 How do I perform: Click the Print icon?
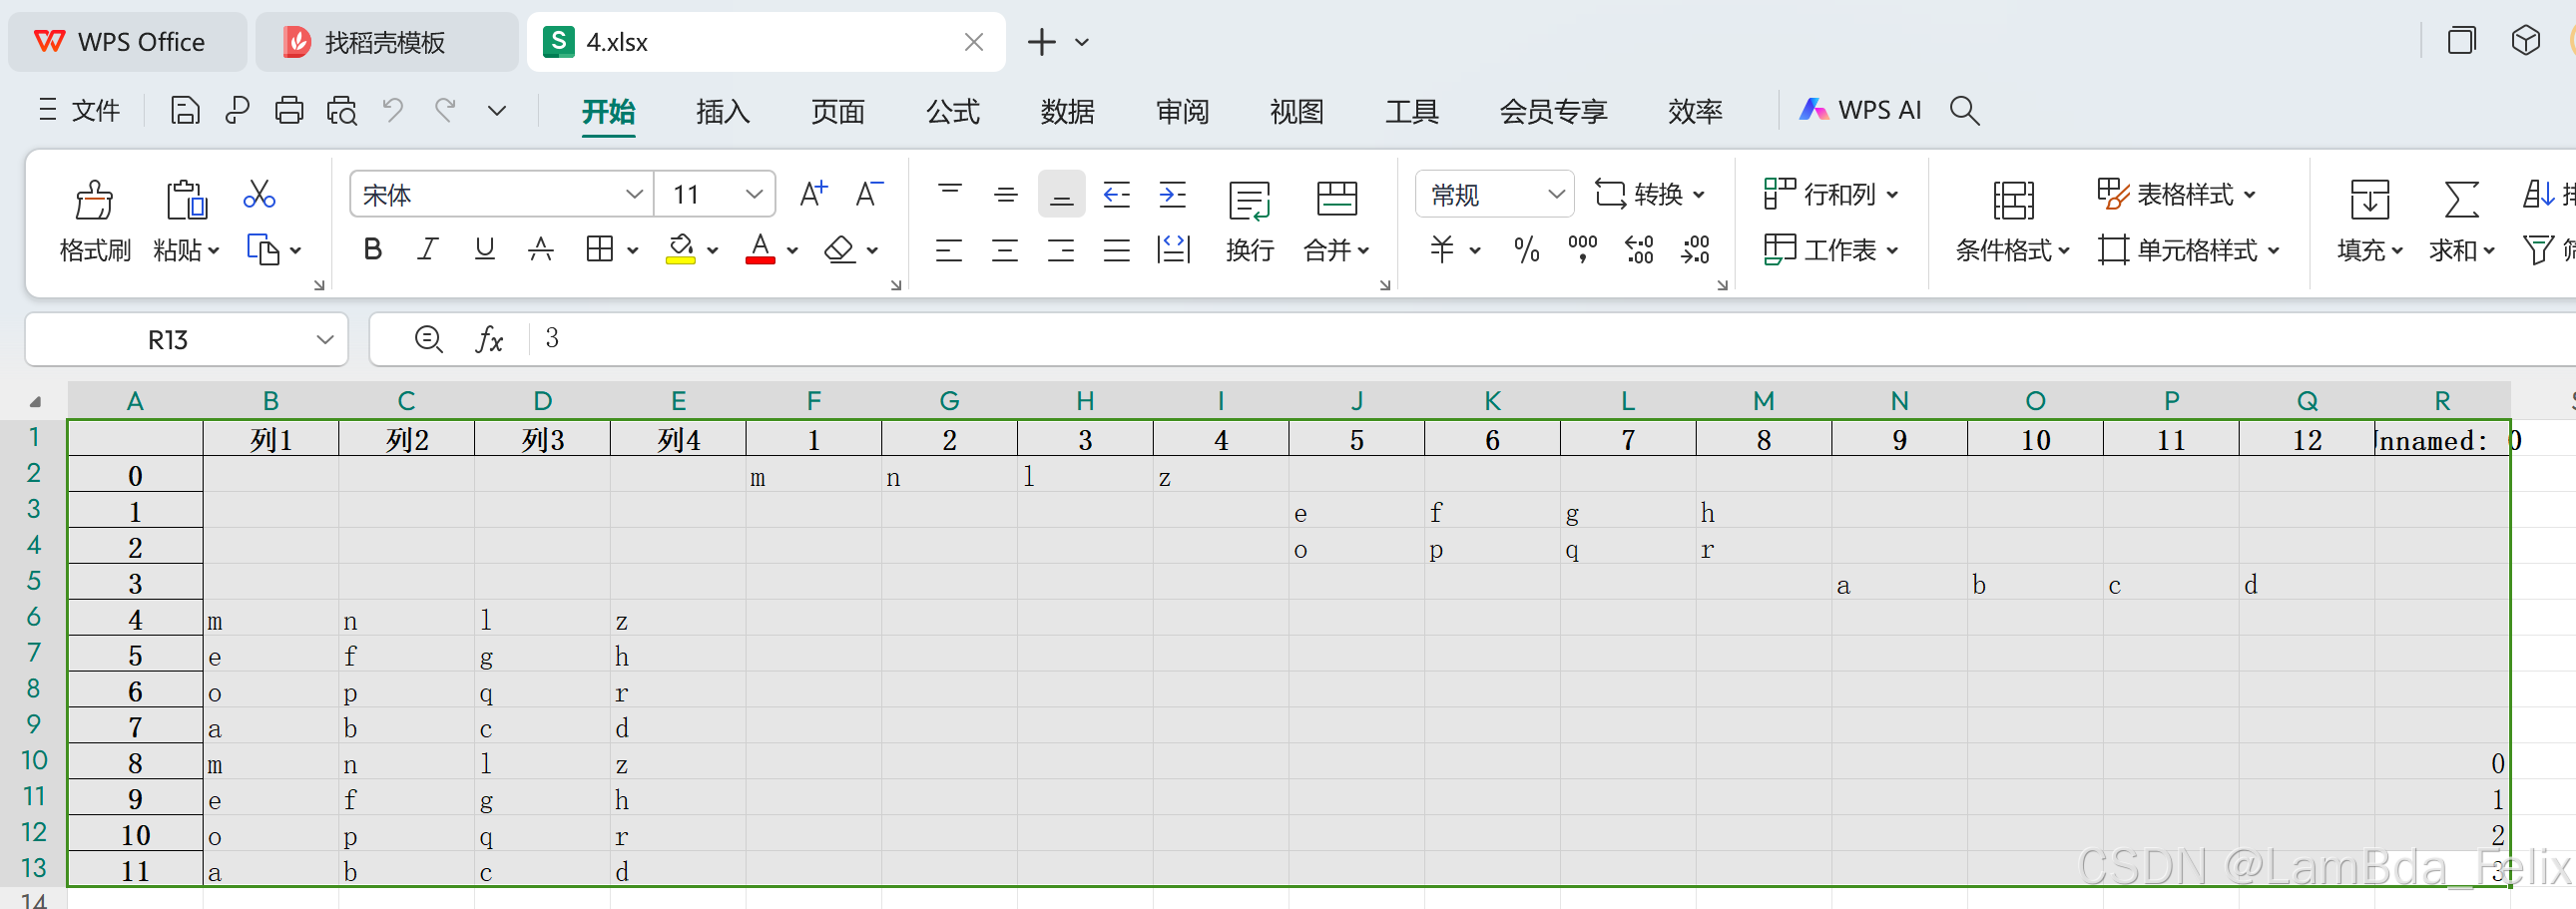(x=289, y=110)
